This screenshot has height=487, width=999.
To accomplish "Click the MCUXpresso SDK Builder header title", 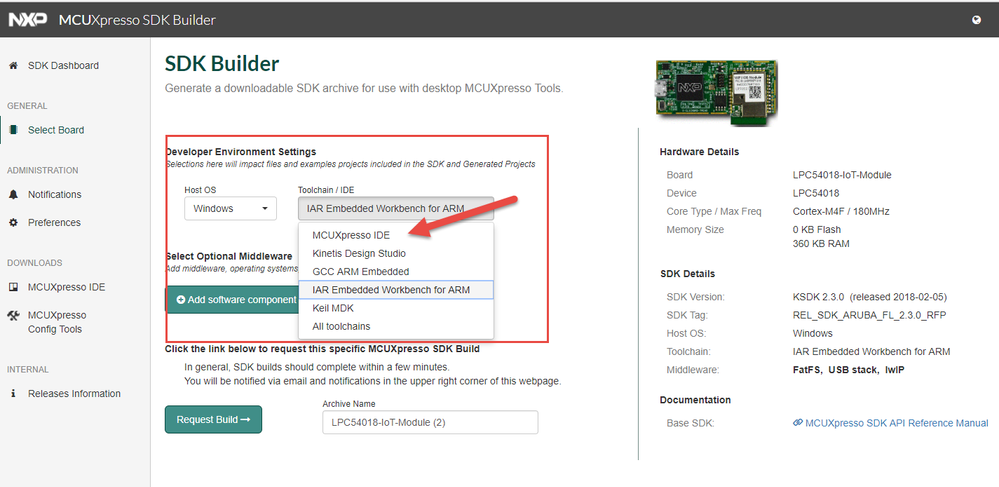I will pos(137,20).
